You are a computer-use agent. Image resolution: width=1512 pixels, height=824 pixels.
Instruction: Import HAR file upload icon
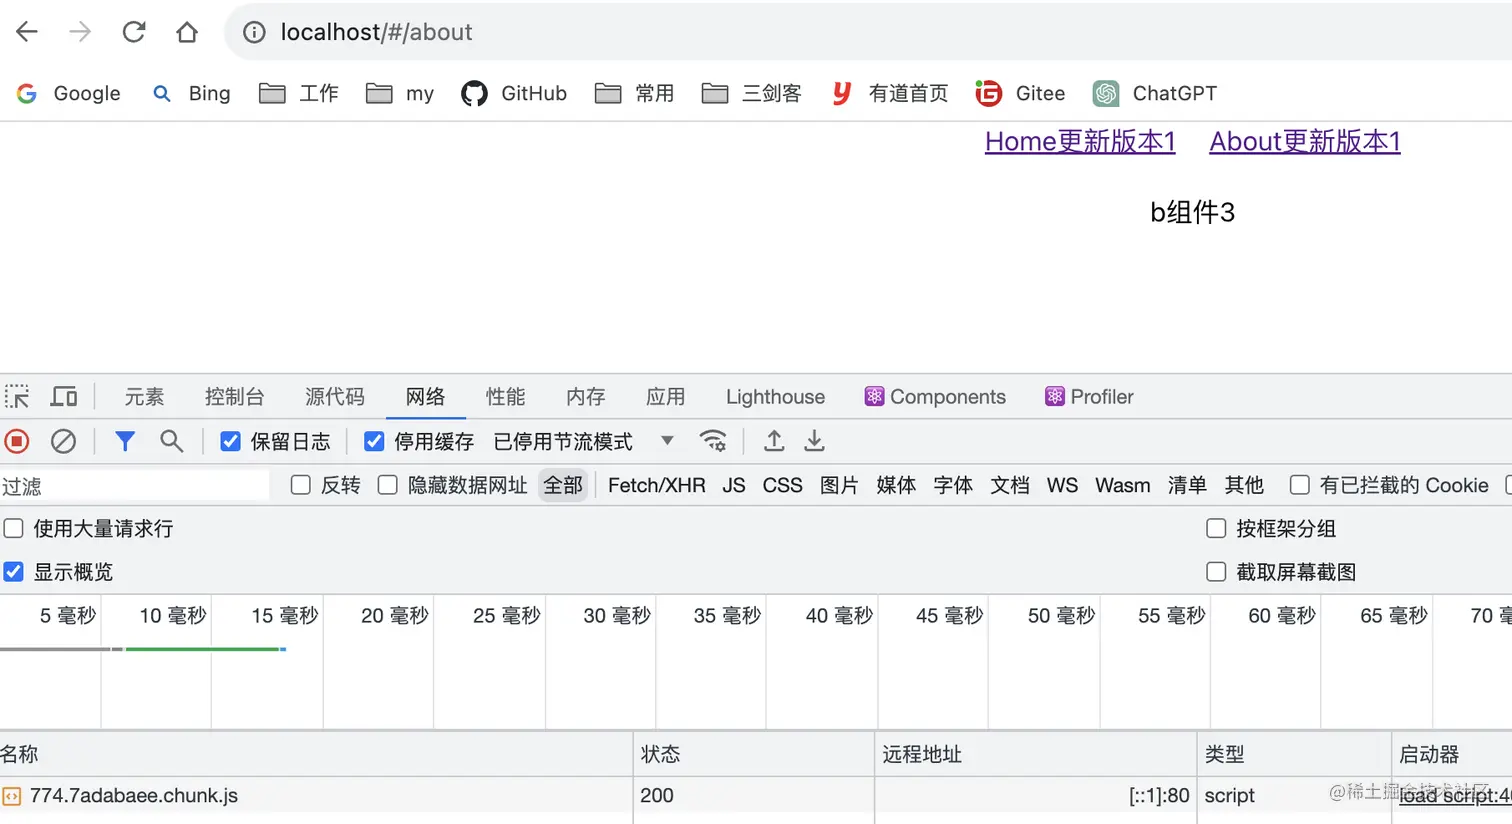tap(774, 441)
